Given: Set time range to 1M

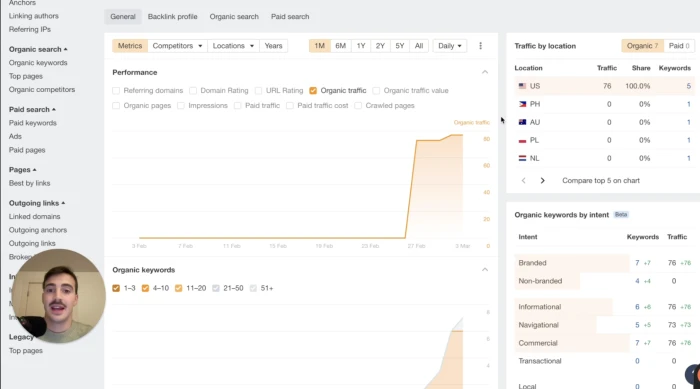Looking at the screenshot, I should 320,46.
